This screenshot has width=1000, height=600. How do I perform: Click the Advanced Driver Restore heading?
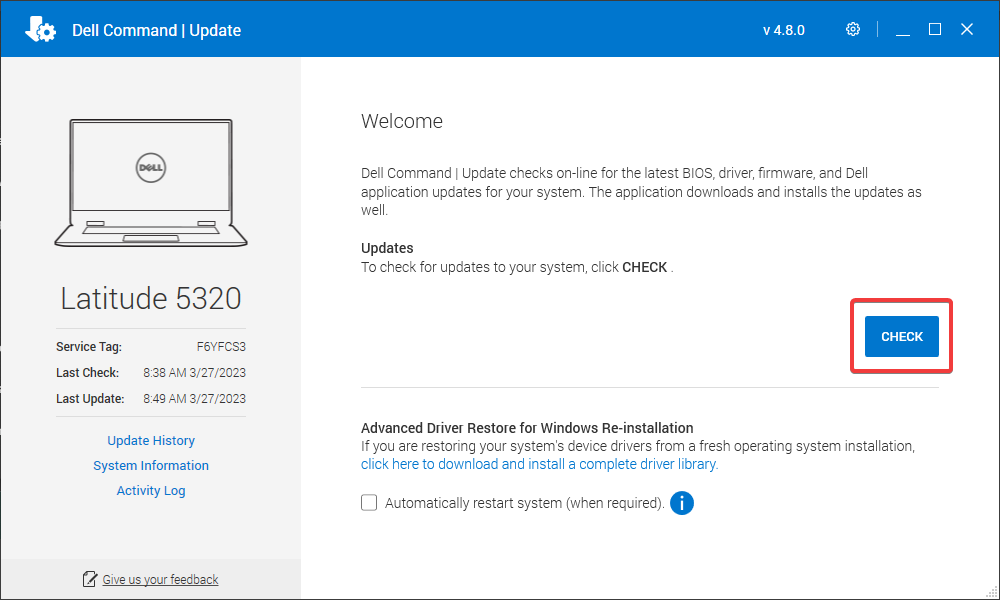click(527, 428)
